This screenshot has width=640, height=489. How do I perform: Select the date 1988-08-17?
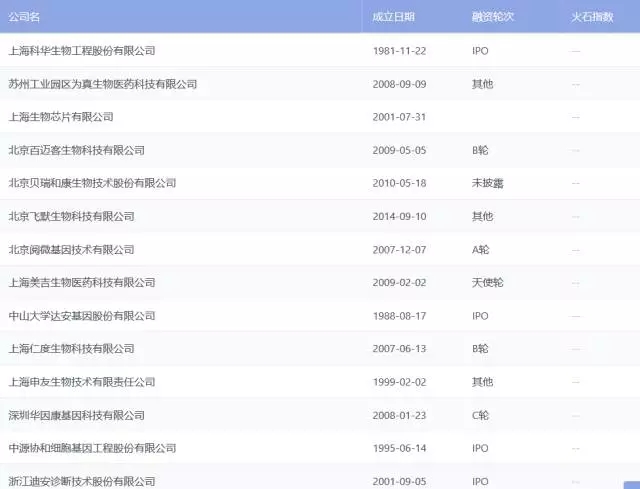point(399,316)
